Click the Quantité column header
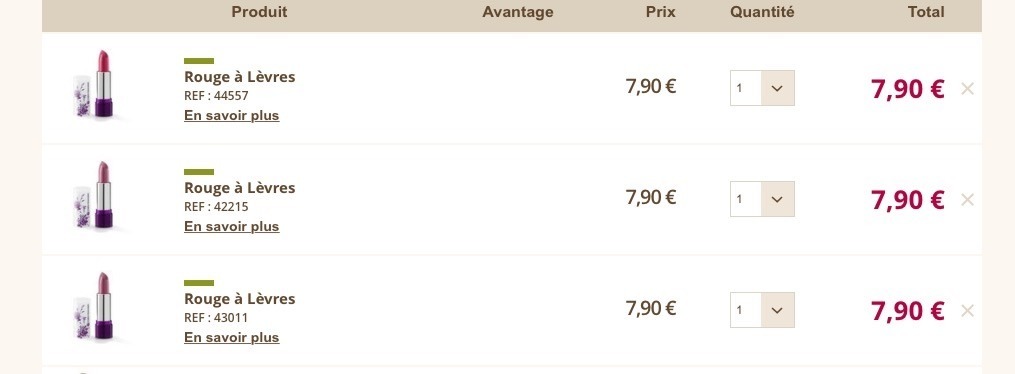The image size is (1015, 374). 762,12
